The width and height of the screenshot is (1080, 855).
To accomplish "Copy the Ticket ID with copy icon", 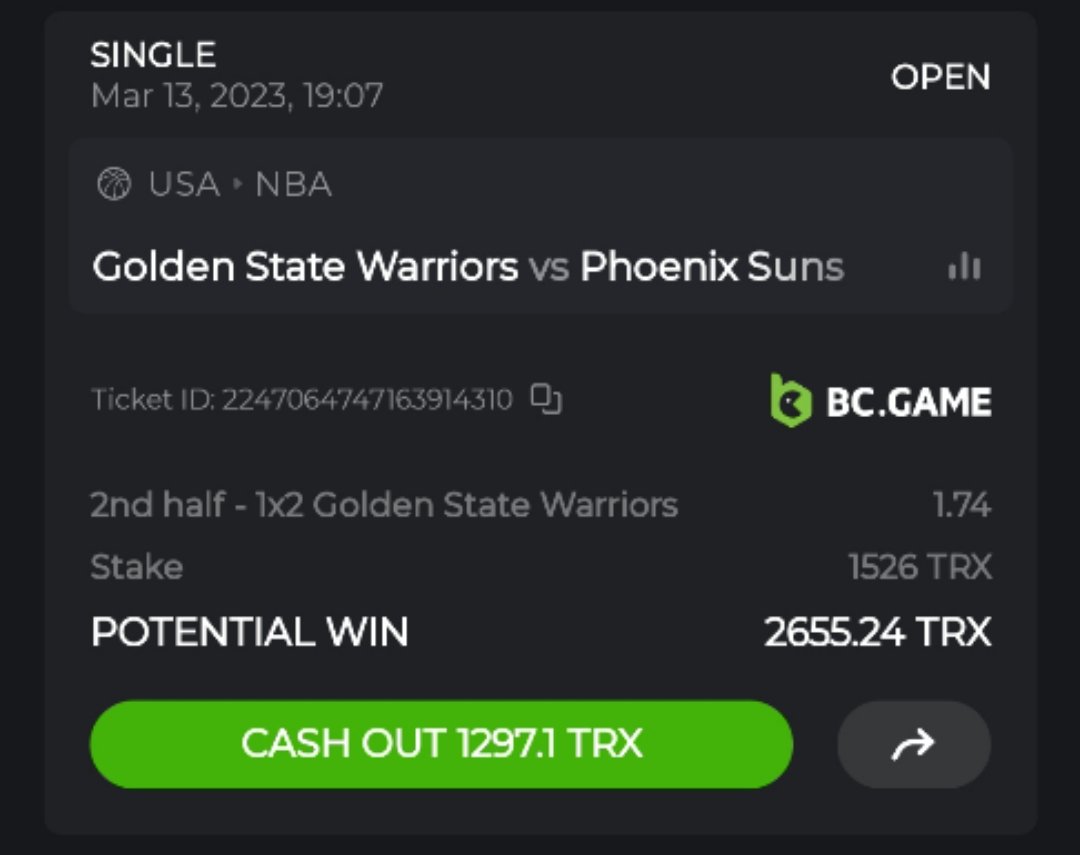I will (546, 399).
